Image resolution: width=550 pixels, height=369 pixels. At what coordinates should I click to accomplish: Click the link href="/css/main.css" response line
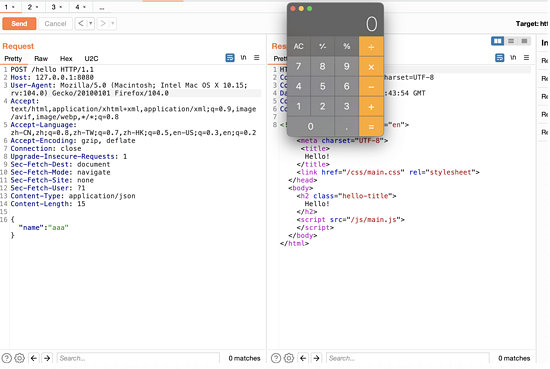(x=388, y=172)
